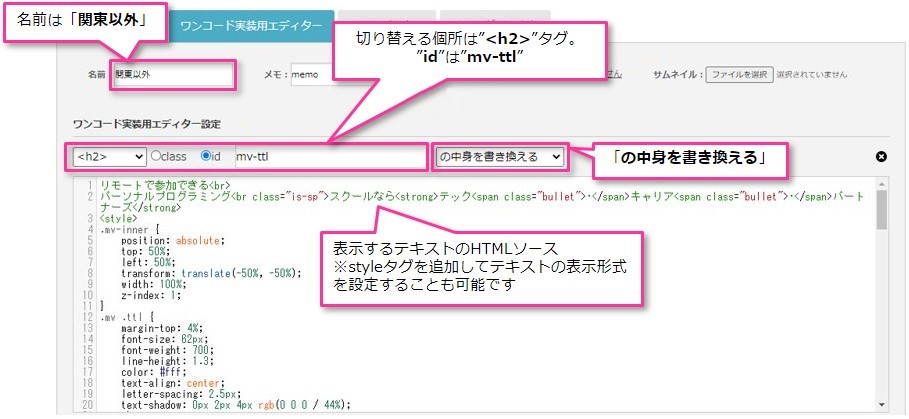
Task: Click the ファイルを選択 button
Action: [739, 74]
